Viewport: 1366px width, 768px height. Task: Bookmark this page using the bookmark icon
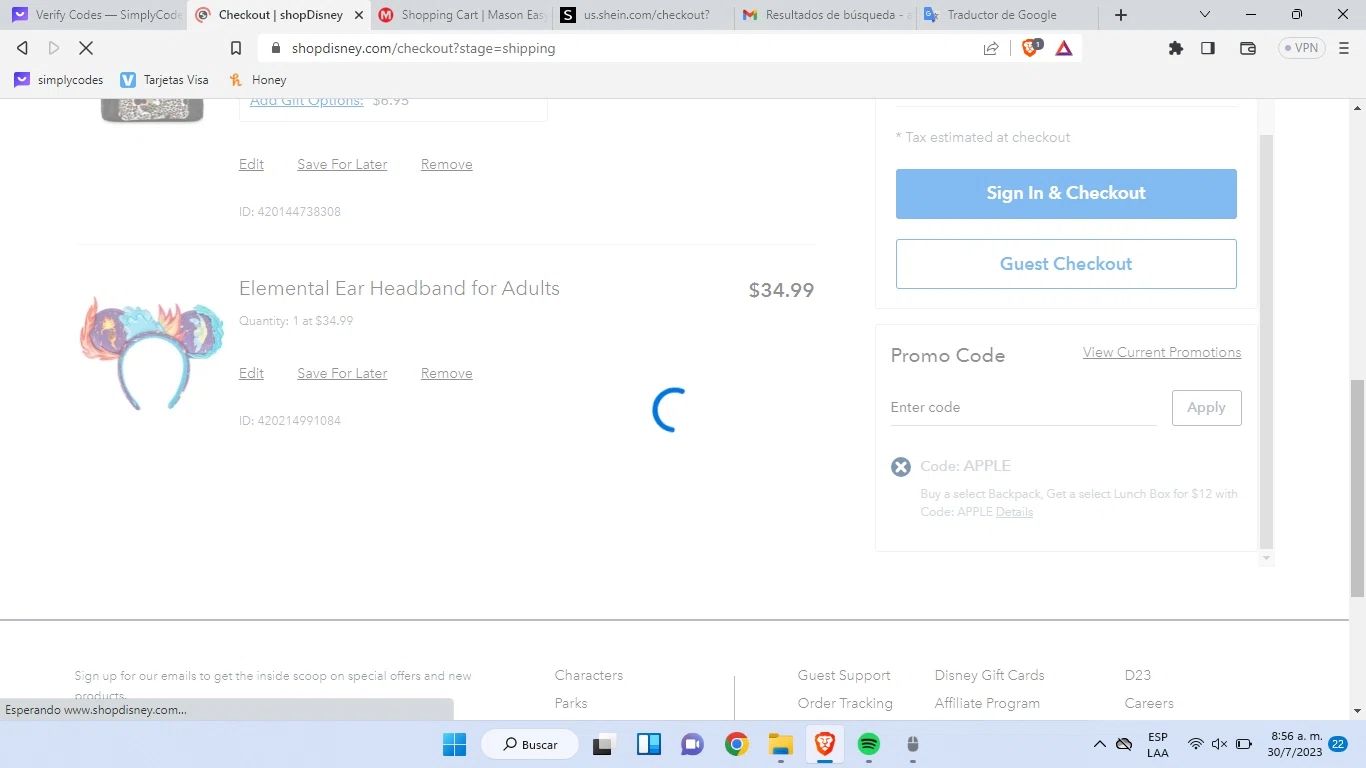click(236, 48)
